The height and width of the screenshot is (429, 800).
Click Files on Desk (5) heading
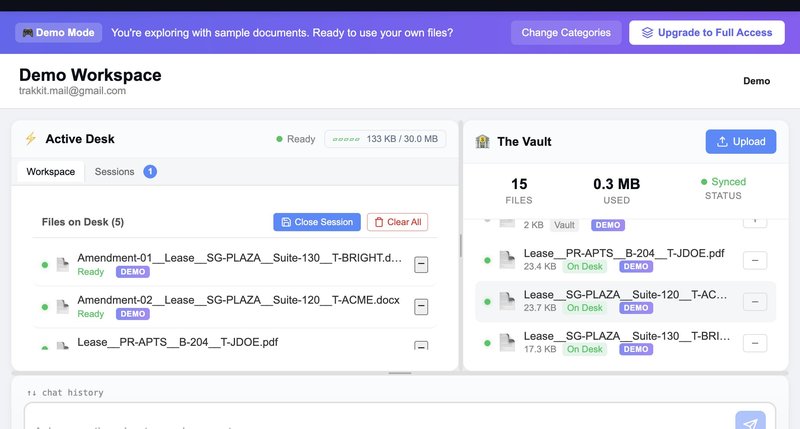point(83,222)
